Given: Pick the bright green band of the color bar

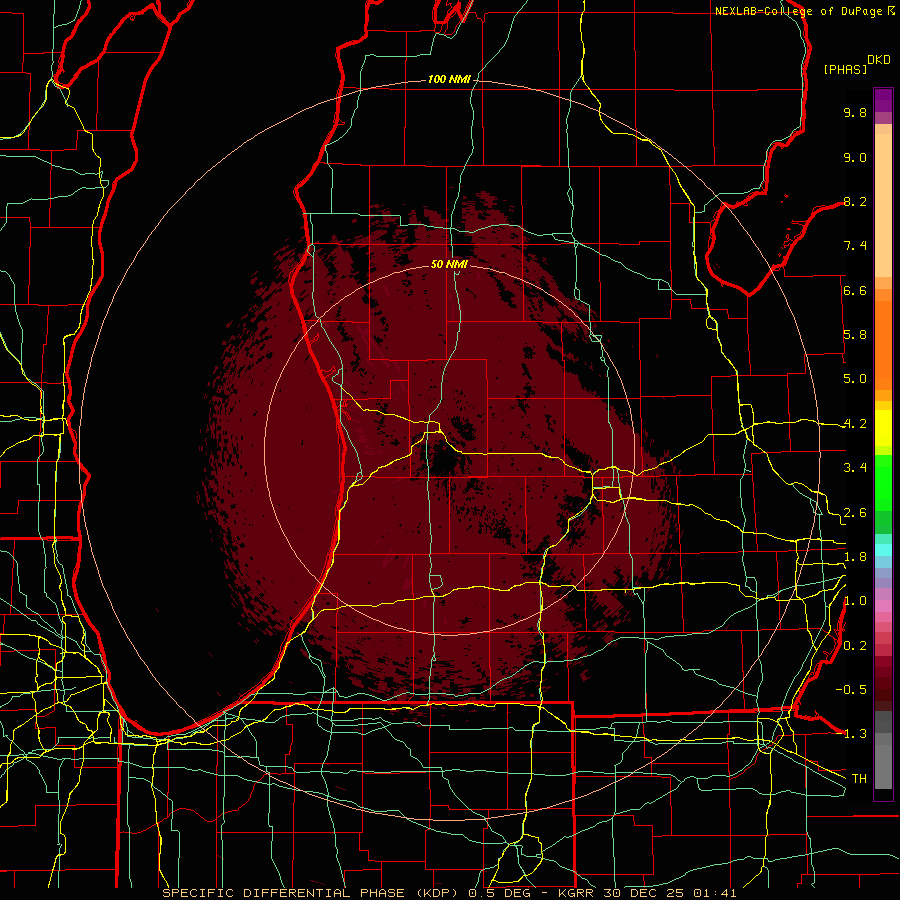Looking at the screenshot, I should [883, 483].
